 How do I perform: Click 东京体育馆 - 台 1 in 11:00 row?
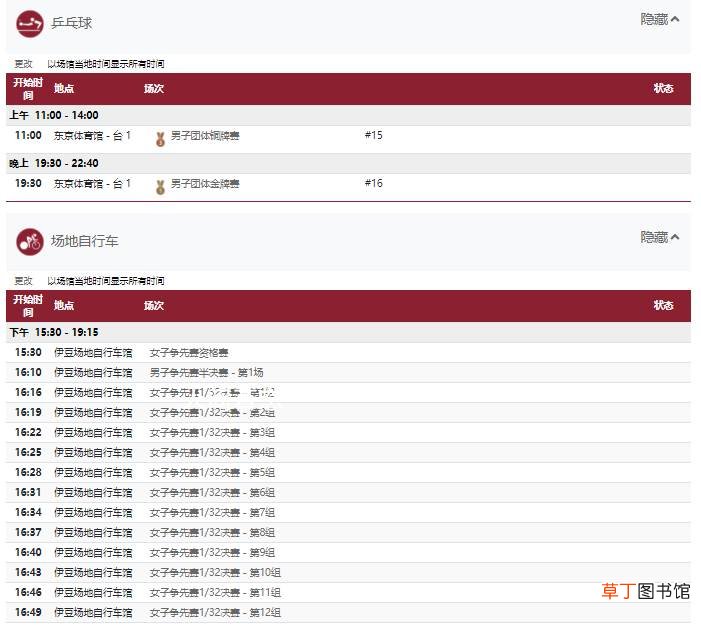[x=92, y=135]
